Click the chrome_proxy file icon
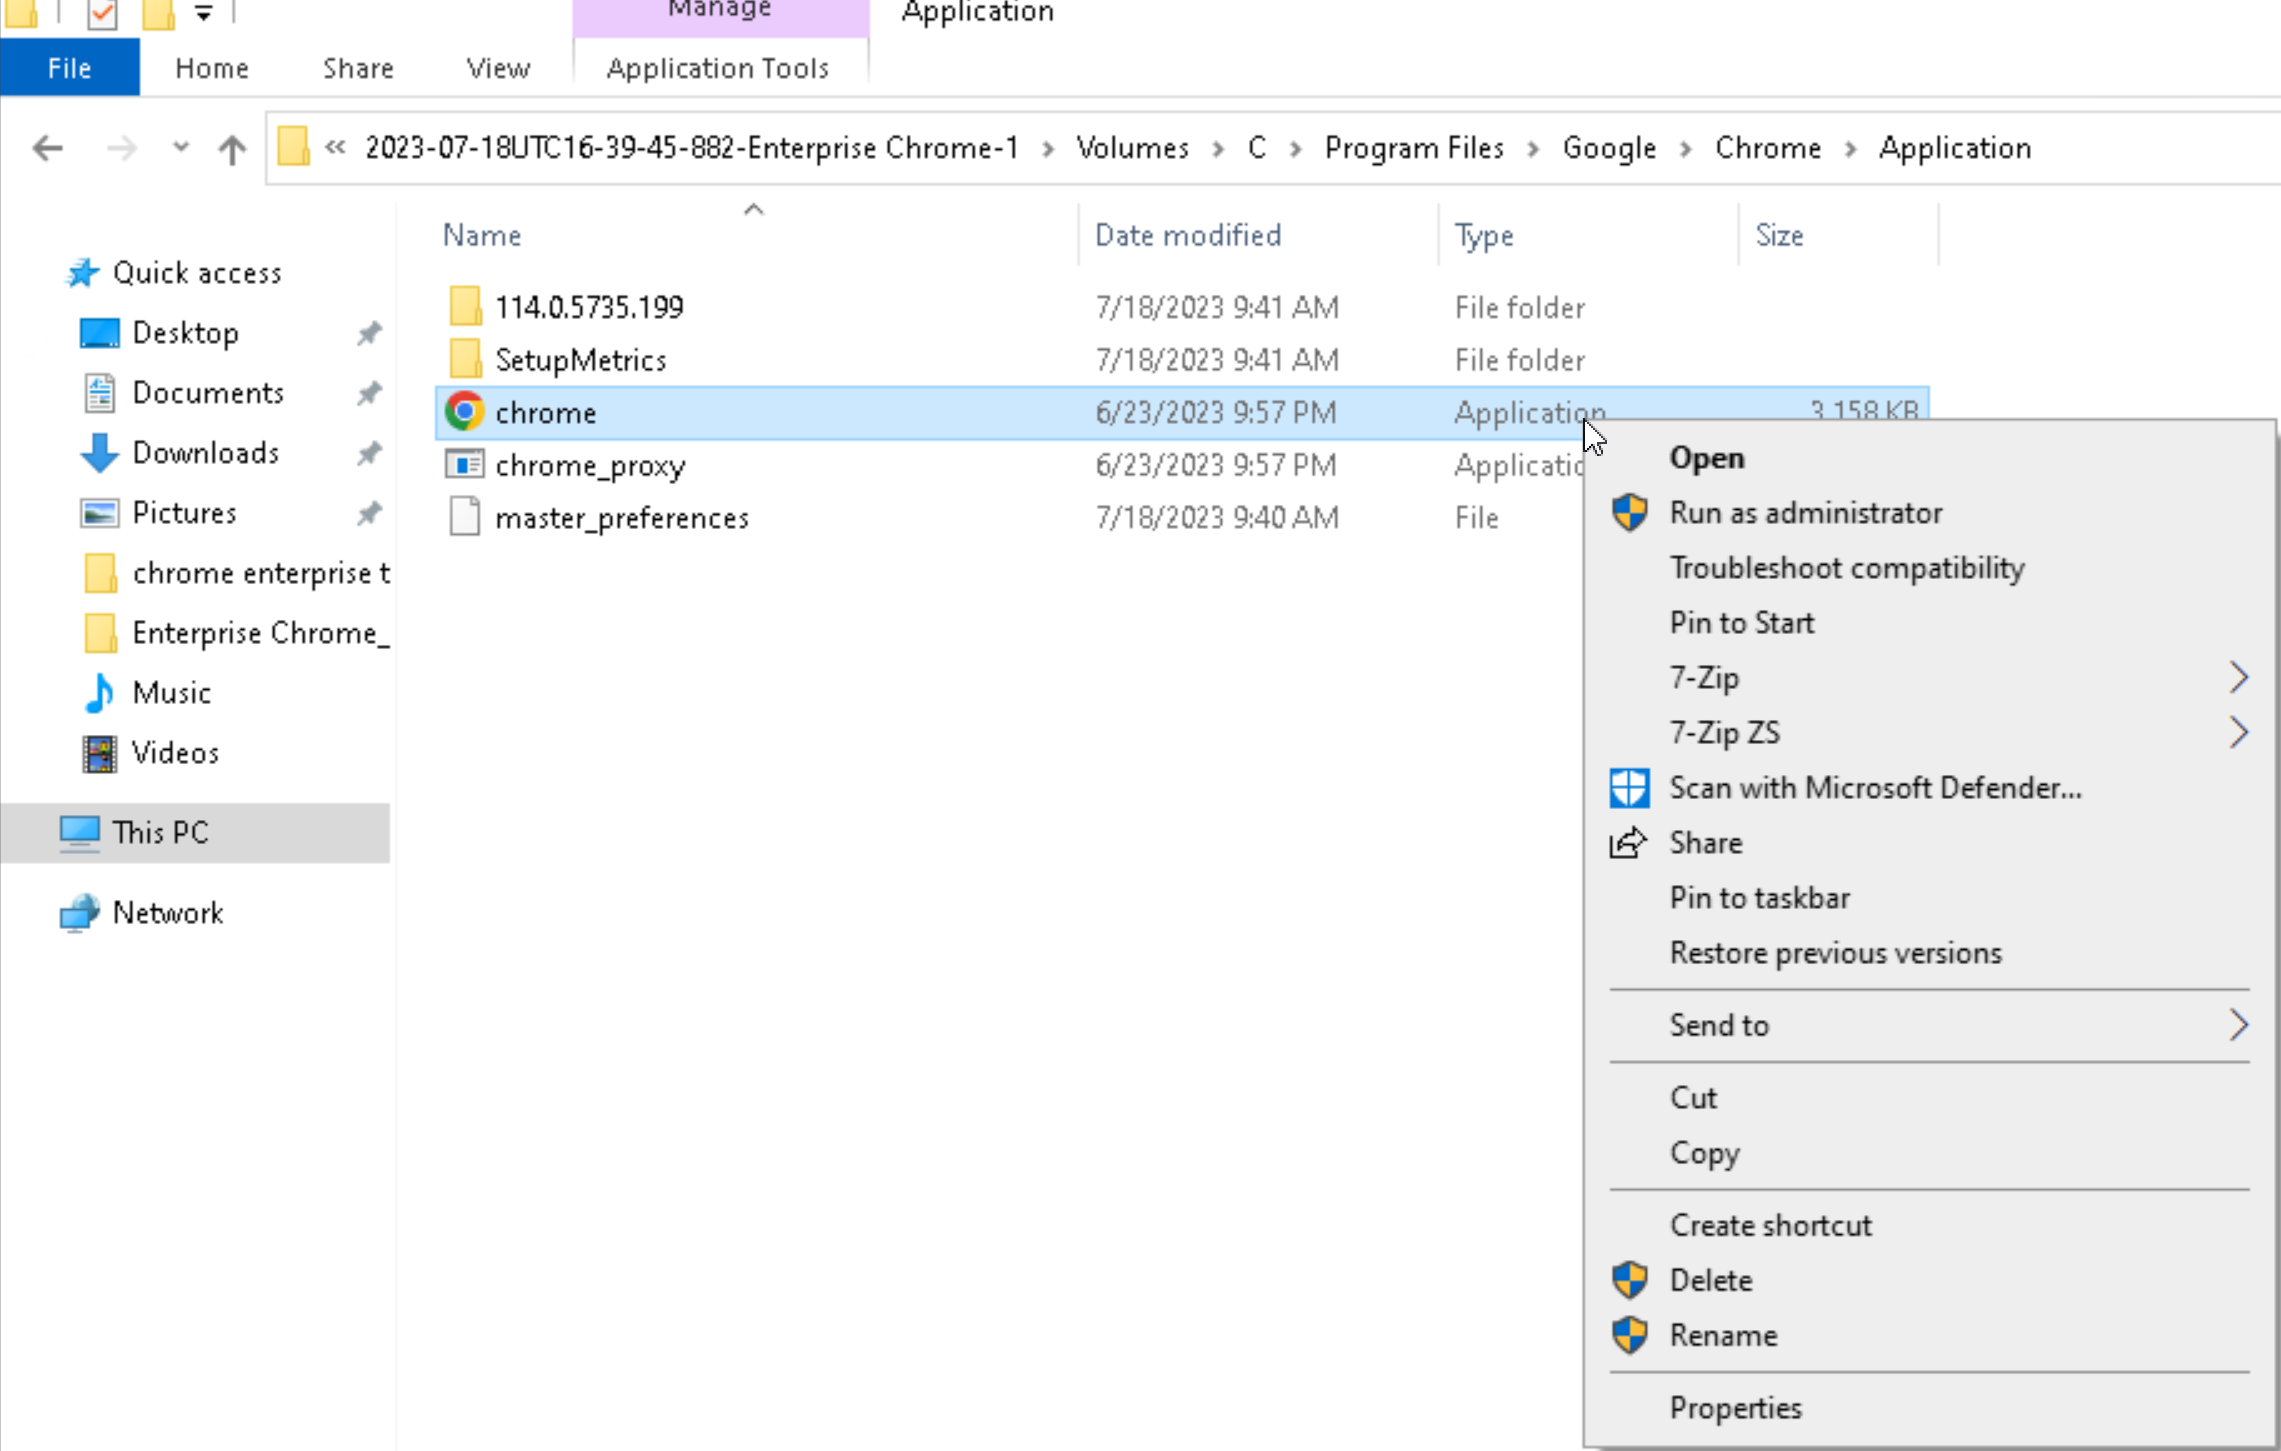This screenshot has height=1451, width=2281. pyautogui.click(x=464, y=465)
